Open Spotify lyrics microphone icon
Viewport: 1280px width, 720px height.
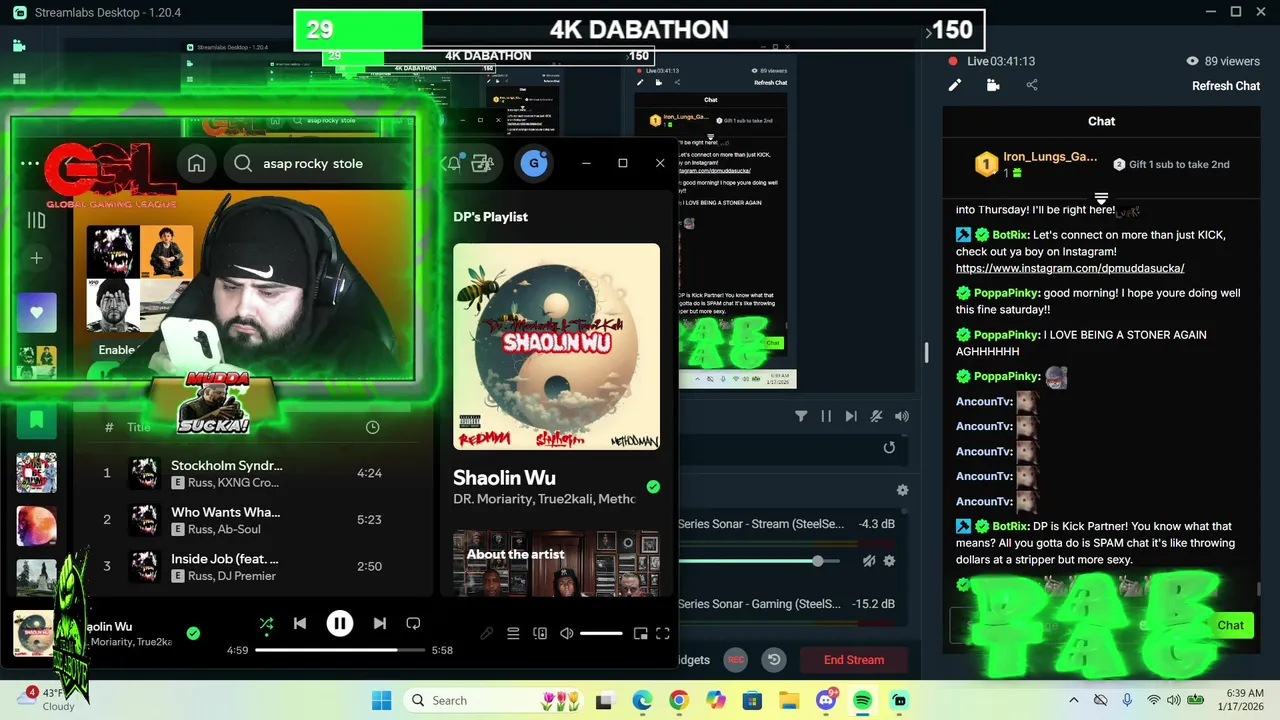487,633
